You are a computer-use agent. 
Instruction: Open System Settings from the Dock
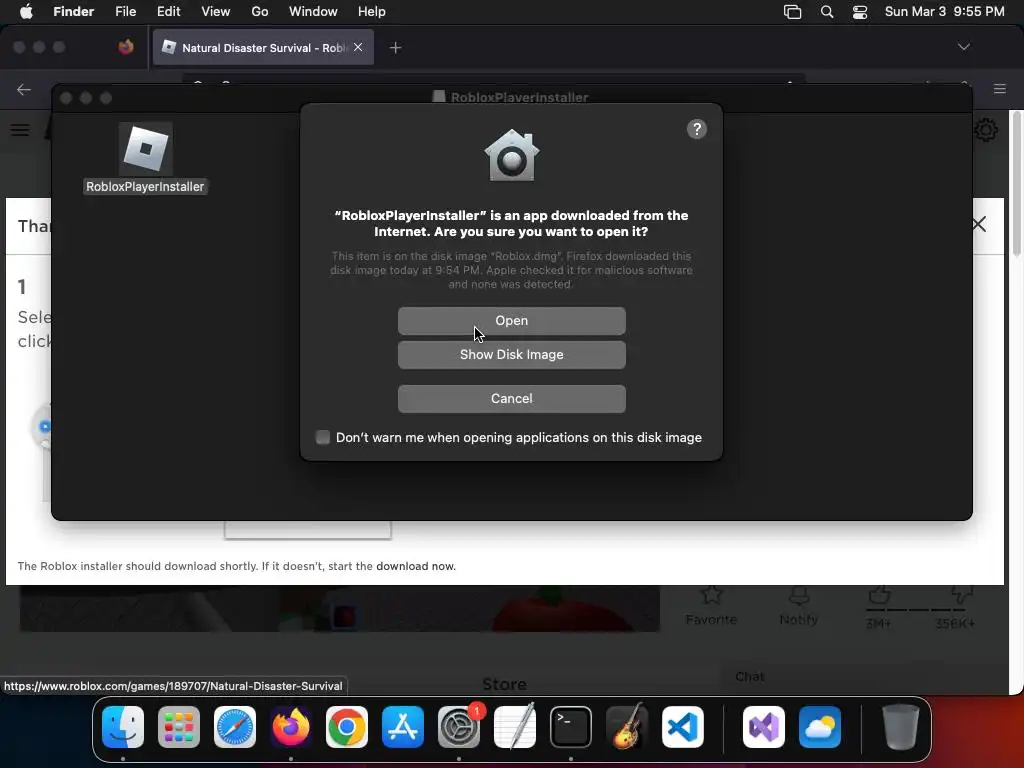point(458,727)
